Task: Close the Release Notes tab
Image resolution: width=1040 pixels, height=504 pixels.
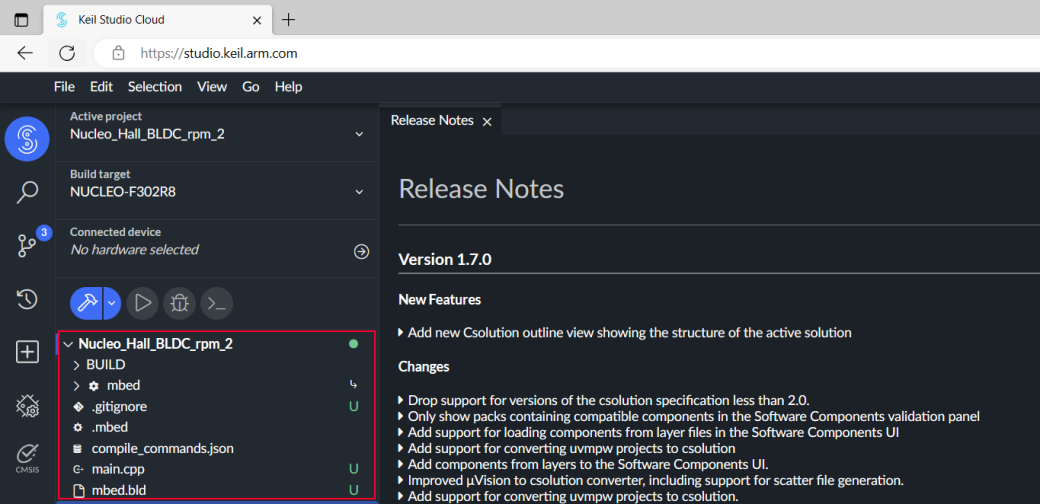Action: pos(487,121)
